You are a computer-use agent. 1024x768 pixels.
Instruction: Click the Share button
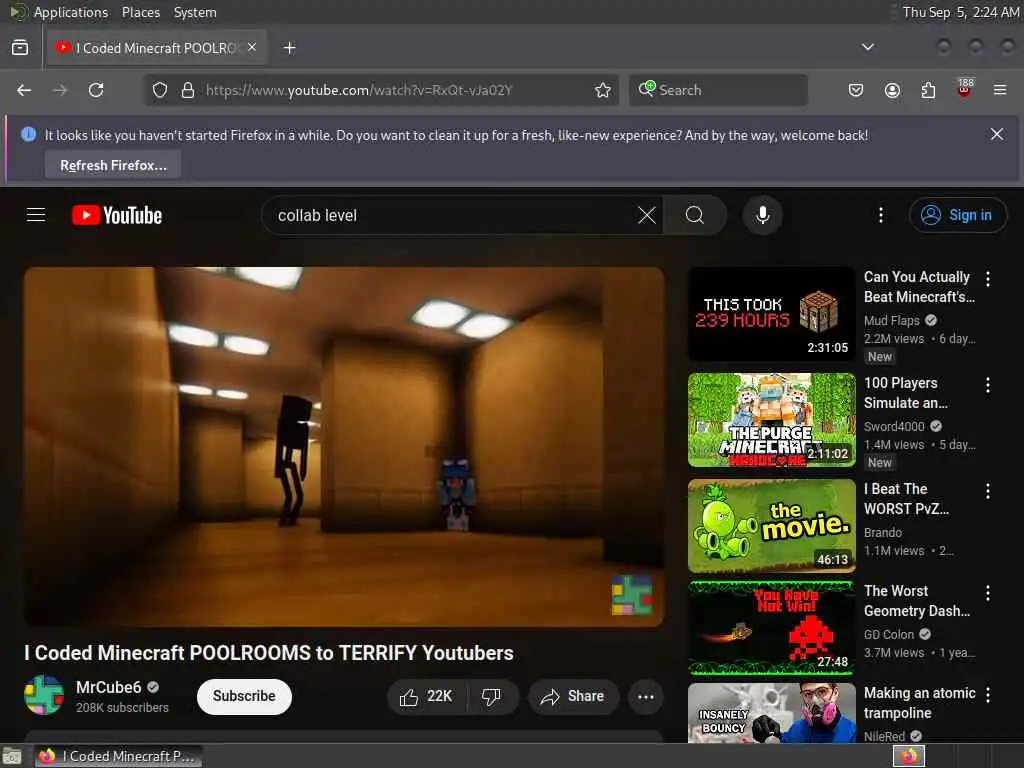pyautogui.click(x=573, y=697)
